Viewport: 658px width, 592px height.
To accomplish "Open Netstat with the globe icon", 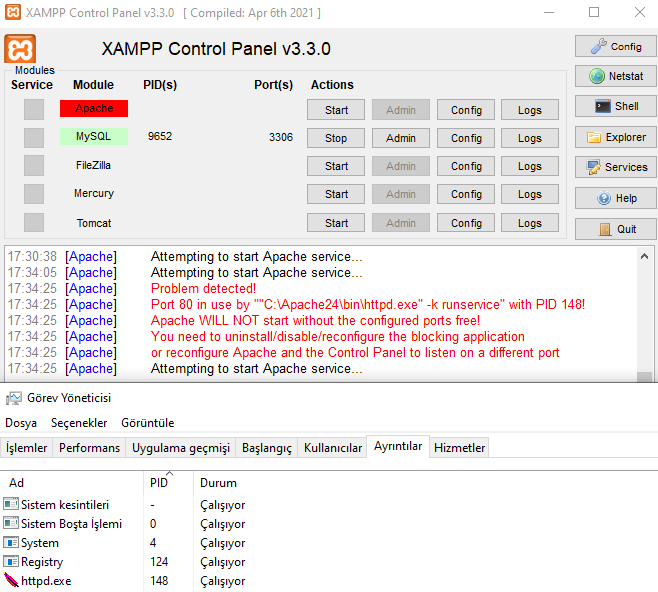I will [616, 76].
